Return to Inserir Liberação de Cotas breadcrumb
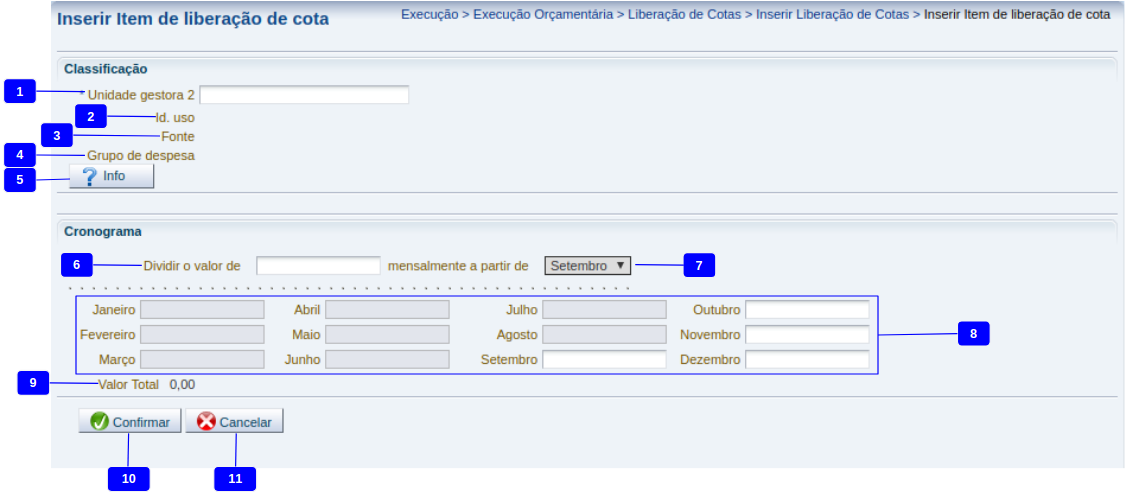This screenshot has width=1127, height=494. click(x=832, y=15)
